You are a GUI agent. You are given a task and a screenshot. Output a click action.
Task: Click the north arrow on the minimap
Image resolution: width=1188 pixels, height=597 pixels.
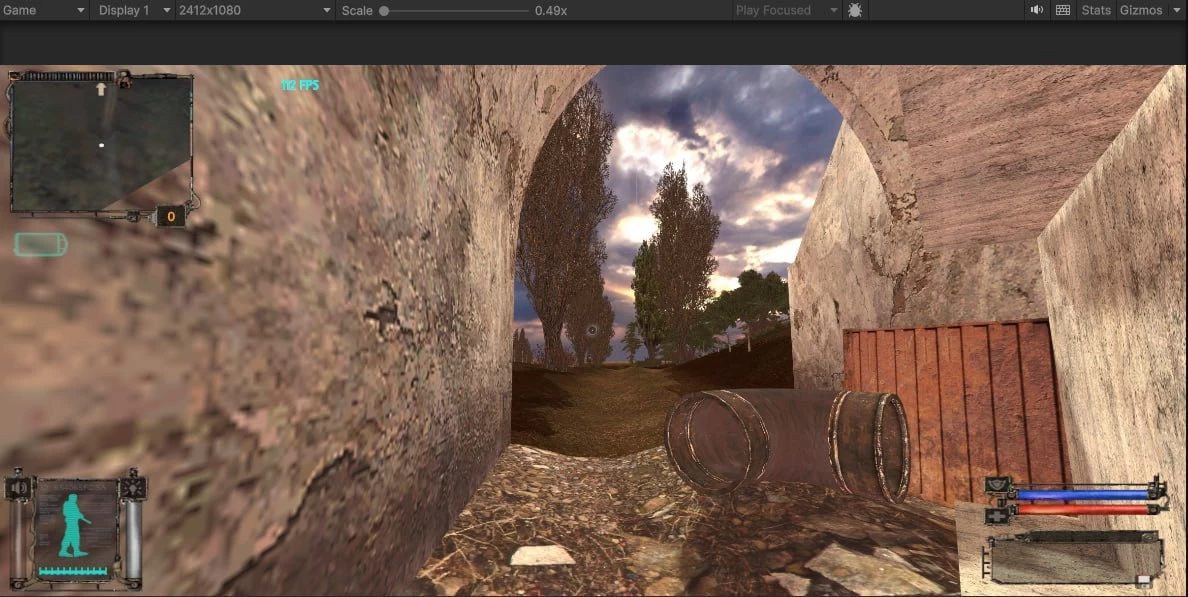[x=100, y=89]
